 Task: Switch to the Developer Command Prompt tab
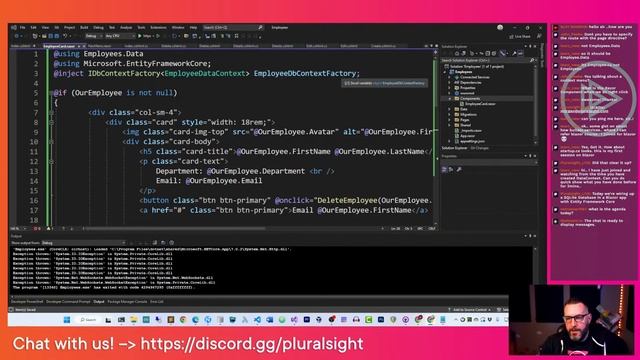click(x=68, y=302)
